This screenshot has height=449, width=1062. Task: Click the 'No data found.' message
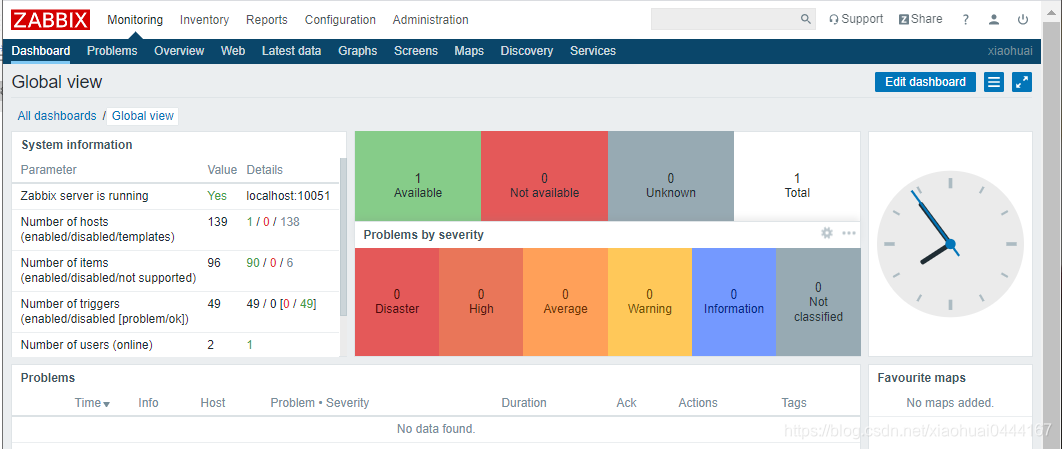pyautogui.click(x=436, y=429)
